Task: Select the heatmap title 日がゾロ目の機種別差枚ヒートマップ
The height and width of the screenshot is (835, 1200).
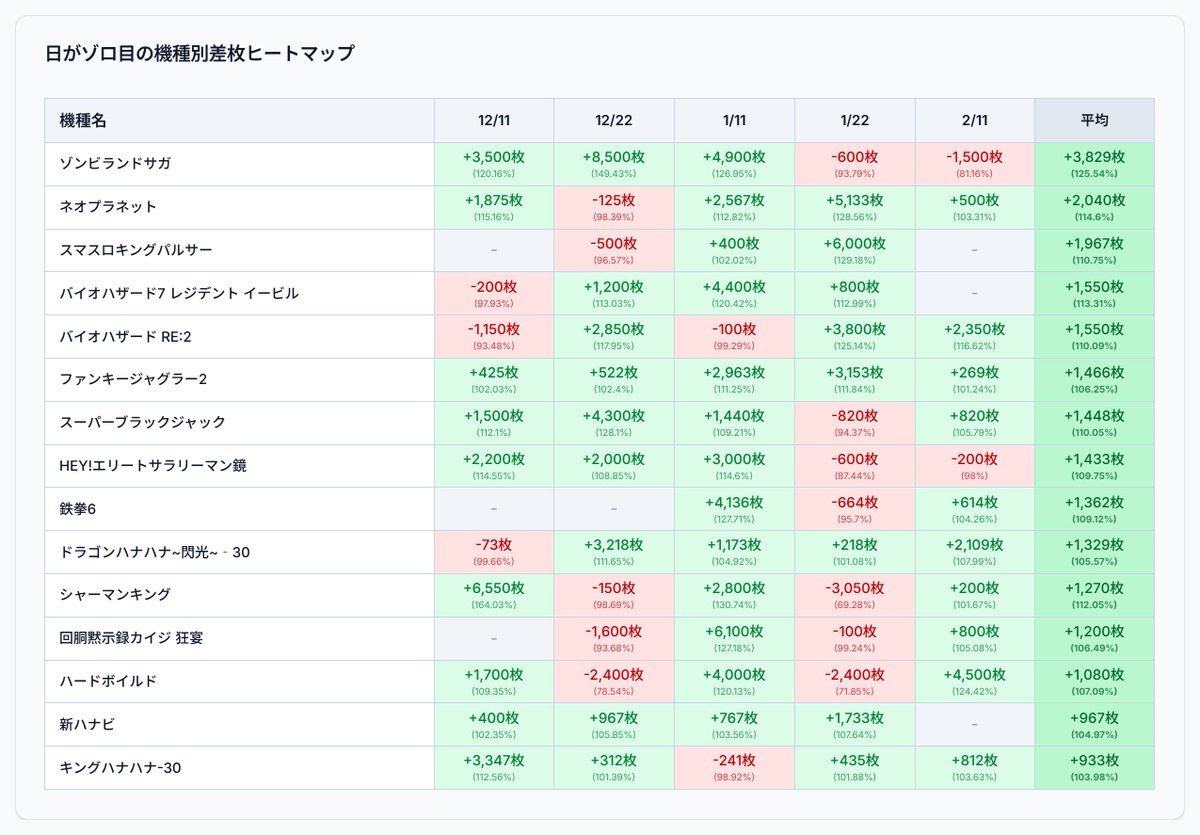Action: pyautogui.click(x=200, y=54)
